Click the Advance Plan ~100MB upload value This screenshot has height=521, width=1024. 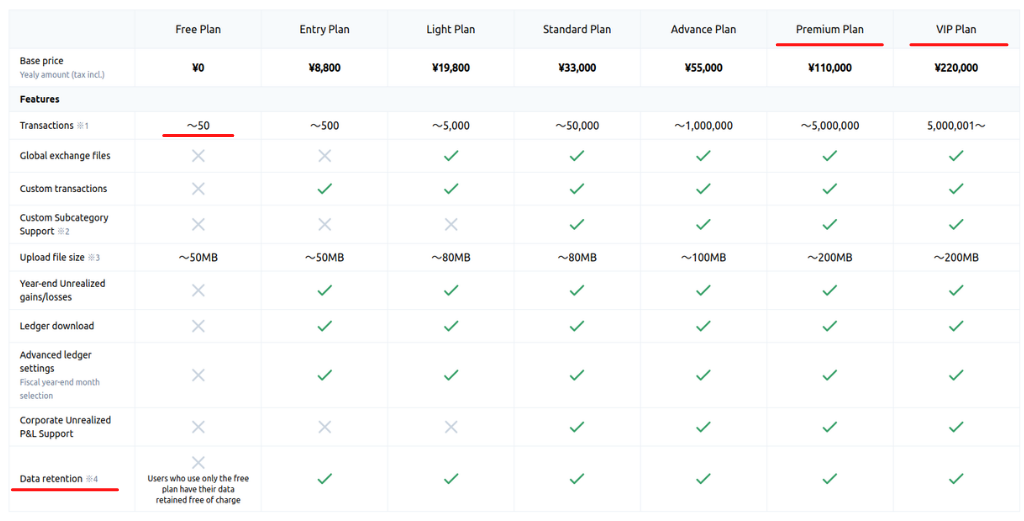click(703, 257)
